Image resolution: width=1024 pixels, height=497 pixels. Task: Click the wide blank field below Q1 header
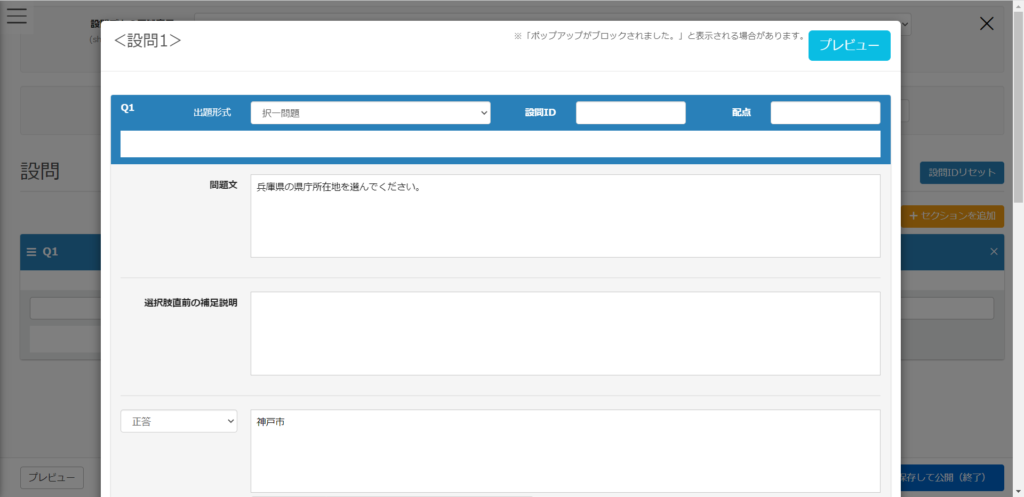499,145
